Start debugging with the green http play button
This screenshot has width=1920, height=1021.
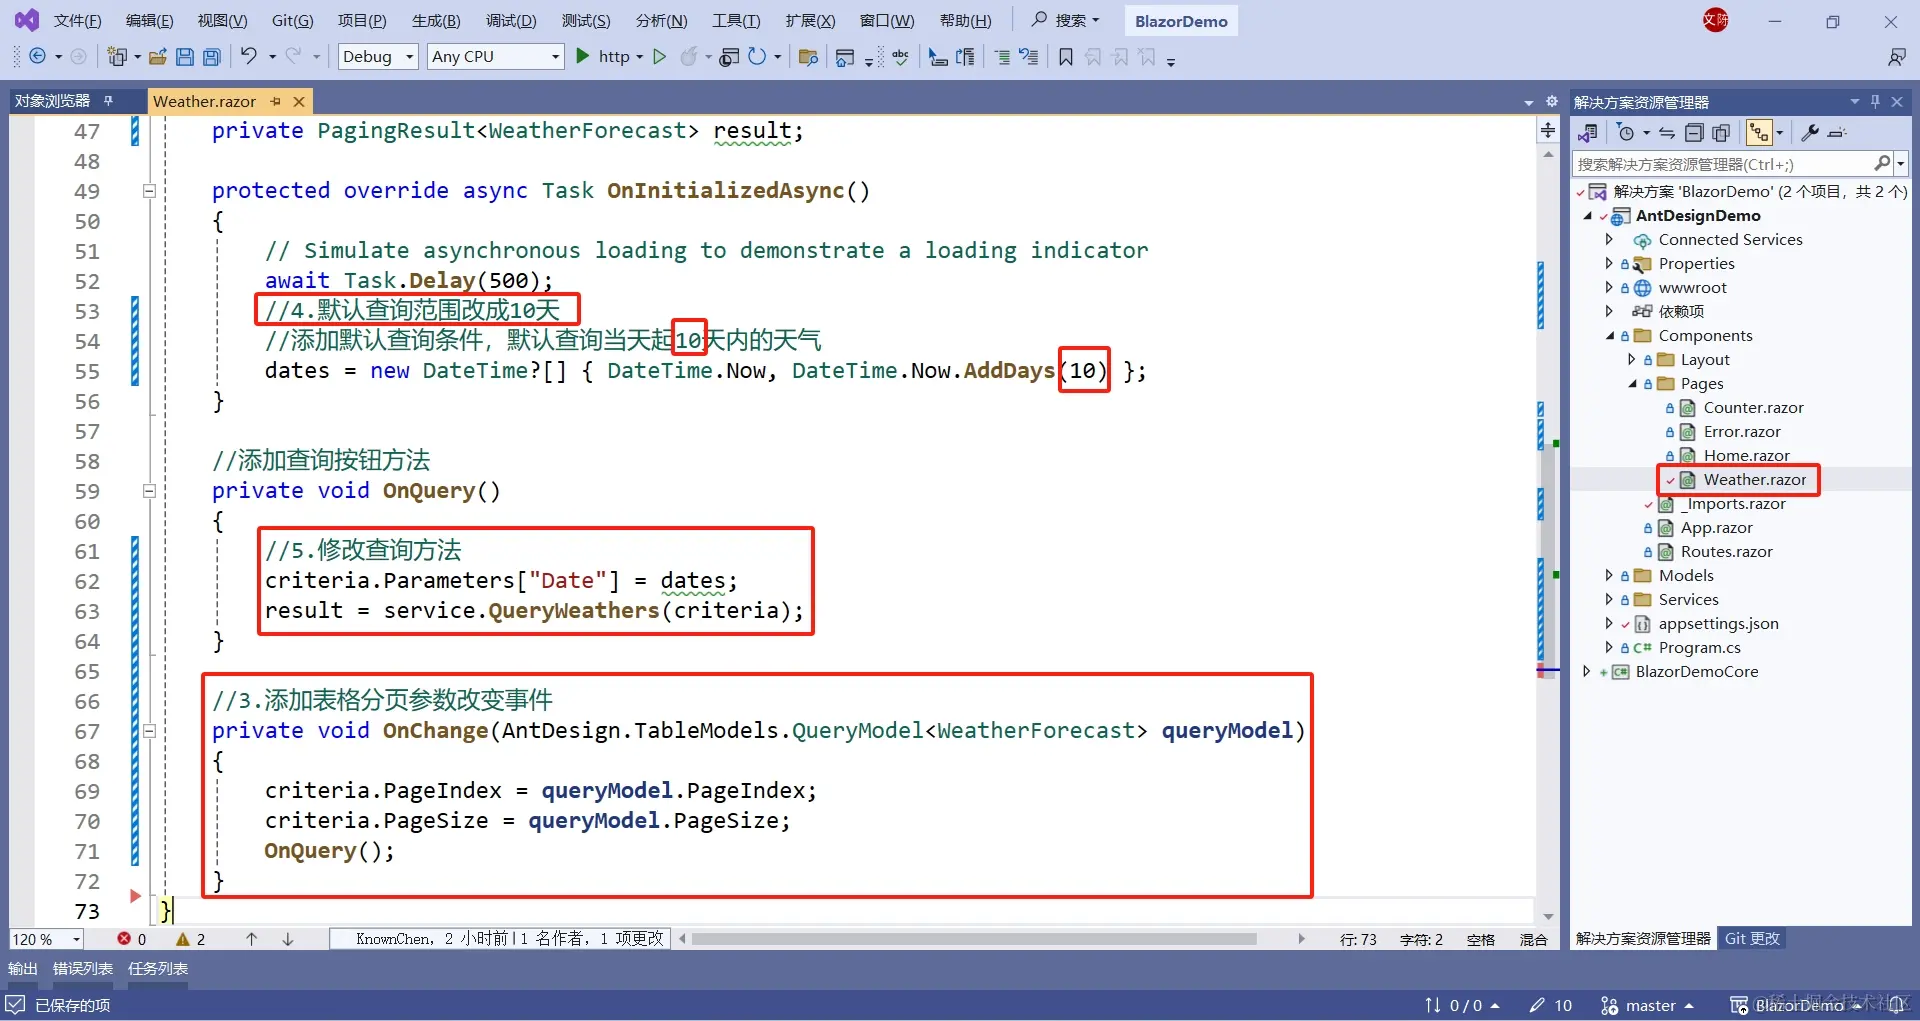pos(583,57)
